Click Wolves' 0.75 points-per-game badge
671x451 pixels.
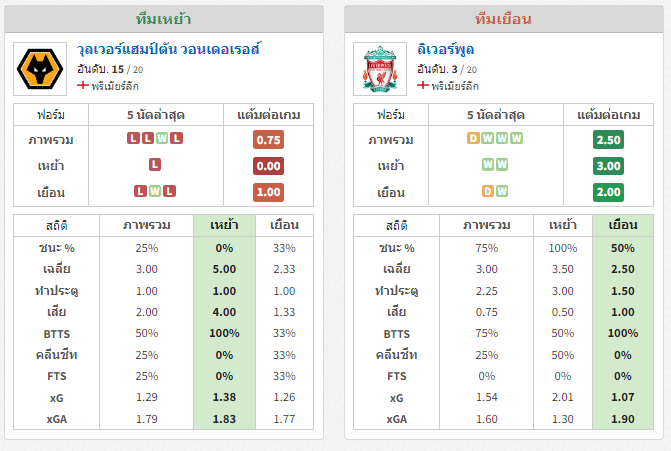click(x=268, y=140)
